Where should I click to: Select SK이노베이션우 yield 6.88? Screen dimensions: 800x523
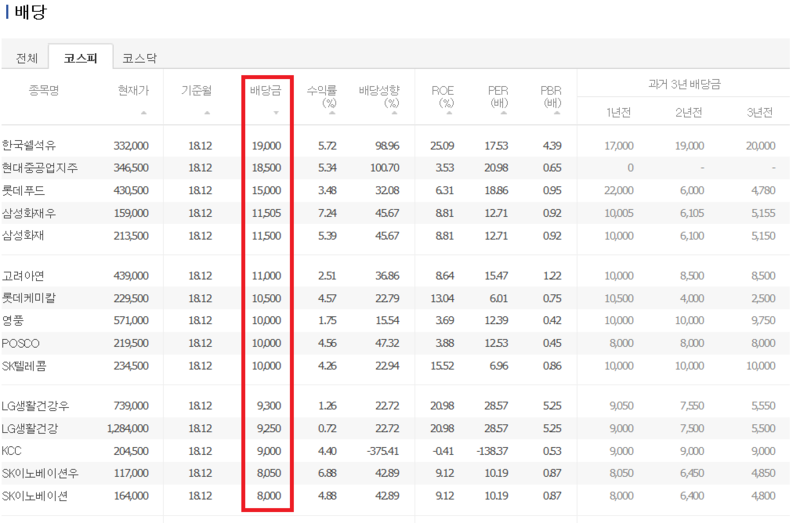point(327,474)
